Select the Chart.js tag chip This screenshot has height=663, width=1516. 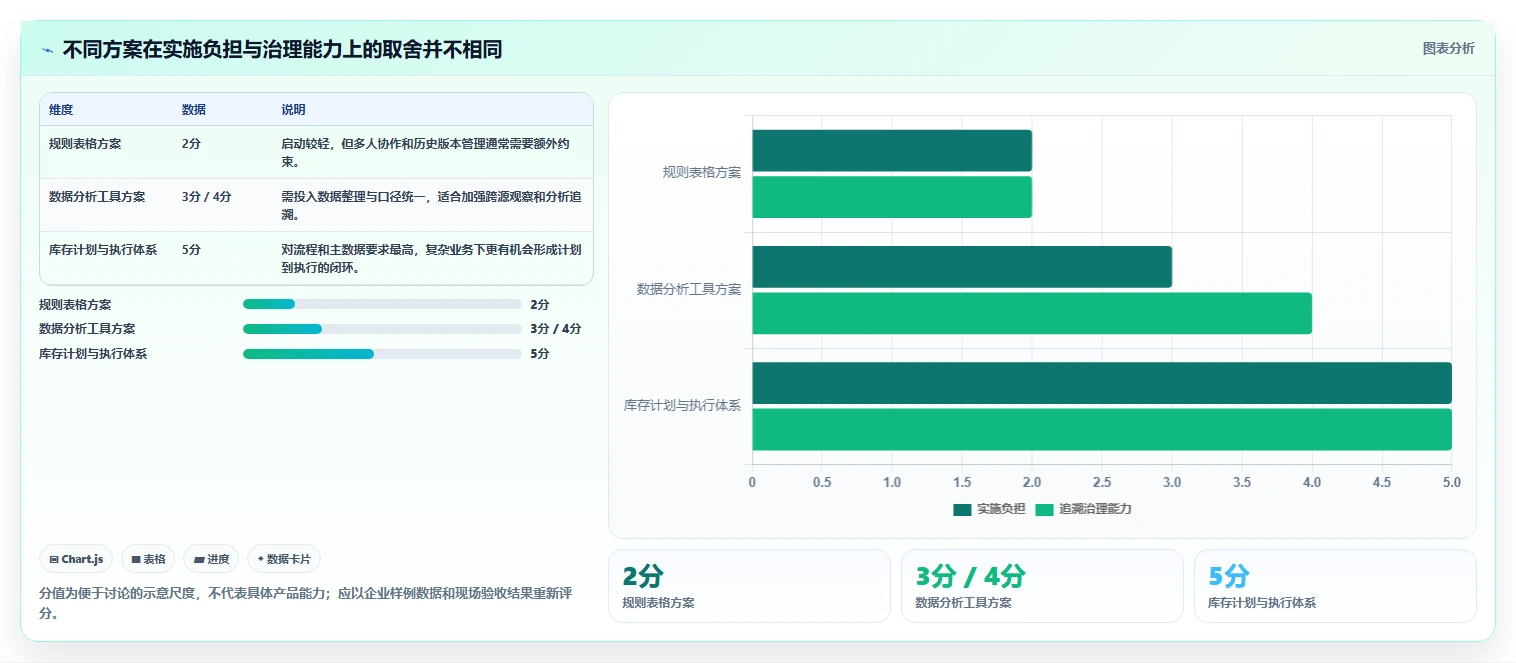pyautogui.click(x=76, y=559)
